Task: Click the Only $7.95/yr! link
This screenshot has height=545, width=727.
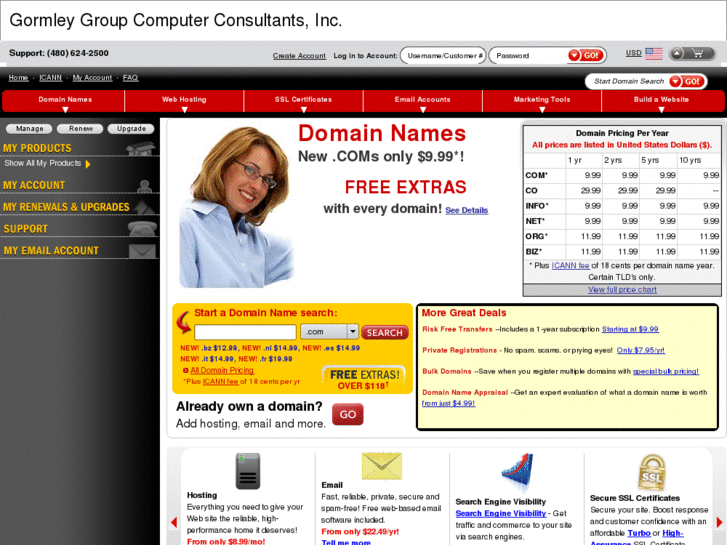Action: pos(640,351)
